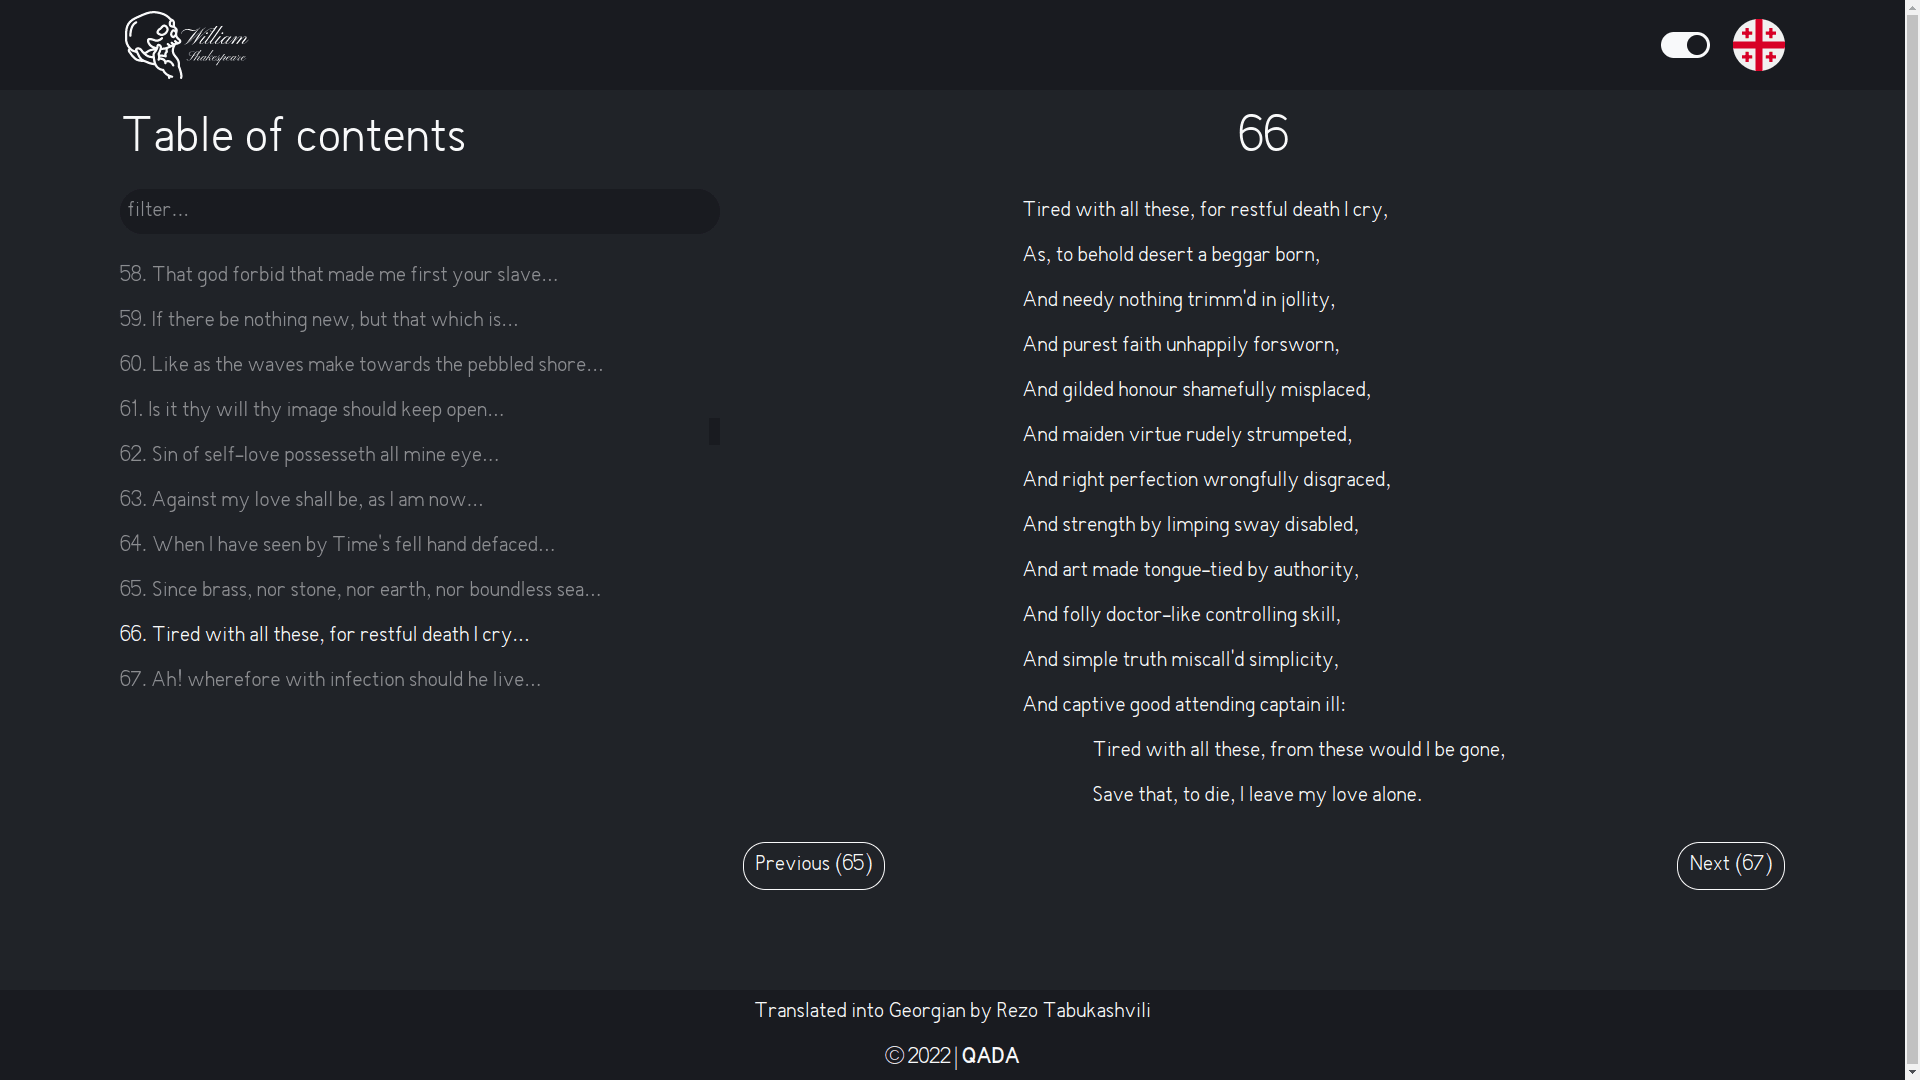Screen dimensions: 1920x1080
Task: Click the highlighted sonnet 66 entry
Action: 324,635
